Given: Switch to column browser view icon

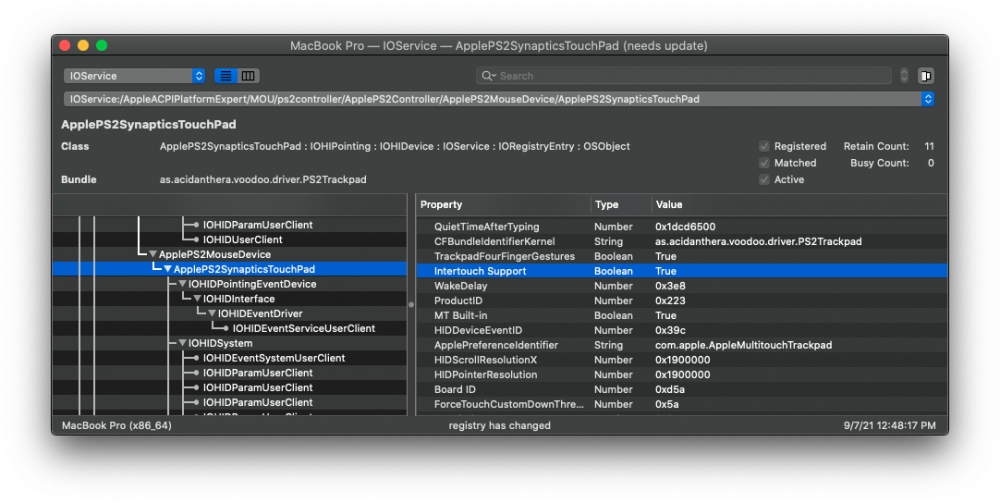Looking at the screenshot, I should (x=248, y=76).
